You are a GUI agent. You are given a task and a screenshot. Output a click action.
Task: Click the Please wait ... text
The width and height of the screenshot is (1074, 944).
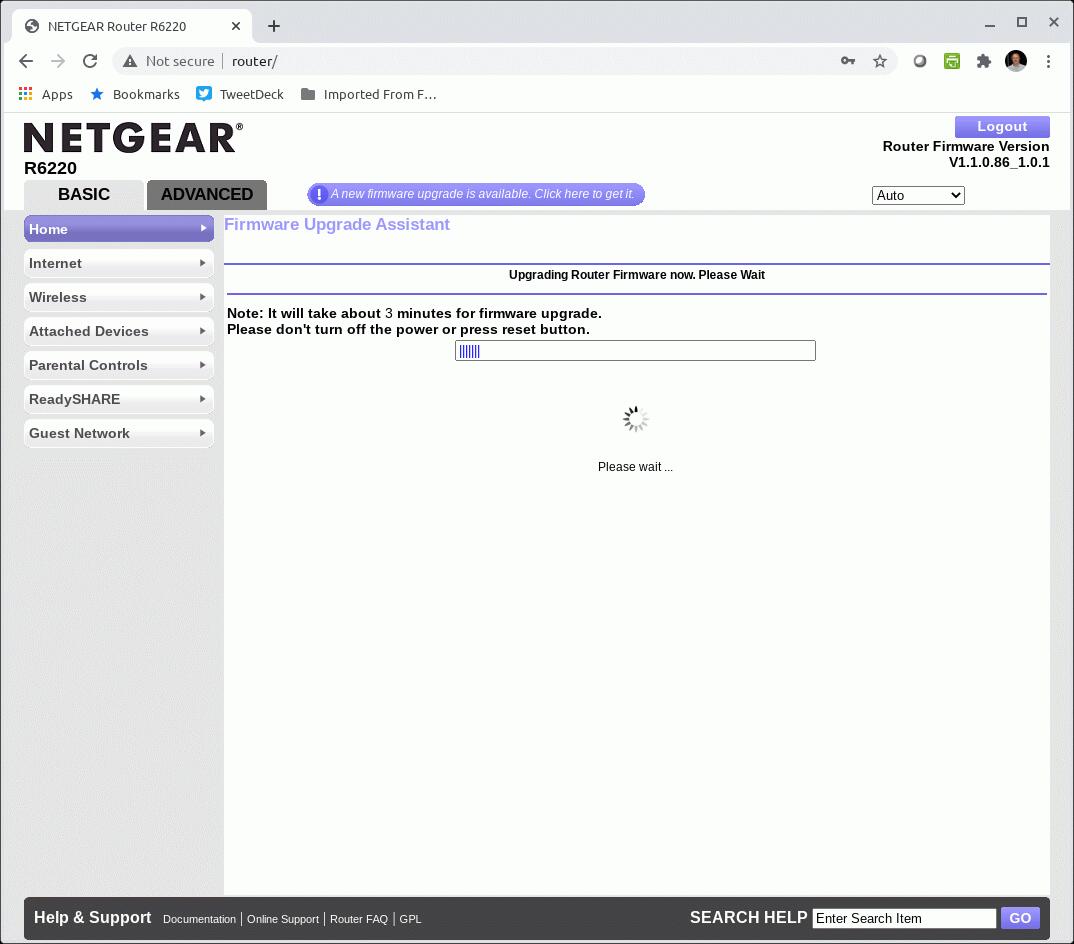(635, 467)
